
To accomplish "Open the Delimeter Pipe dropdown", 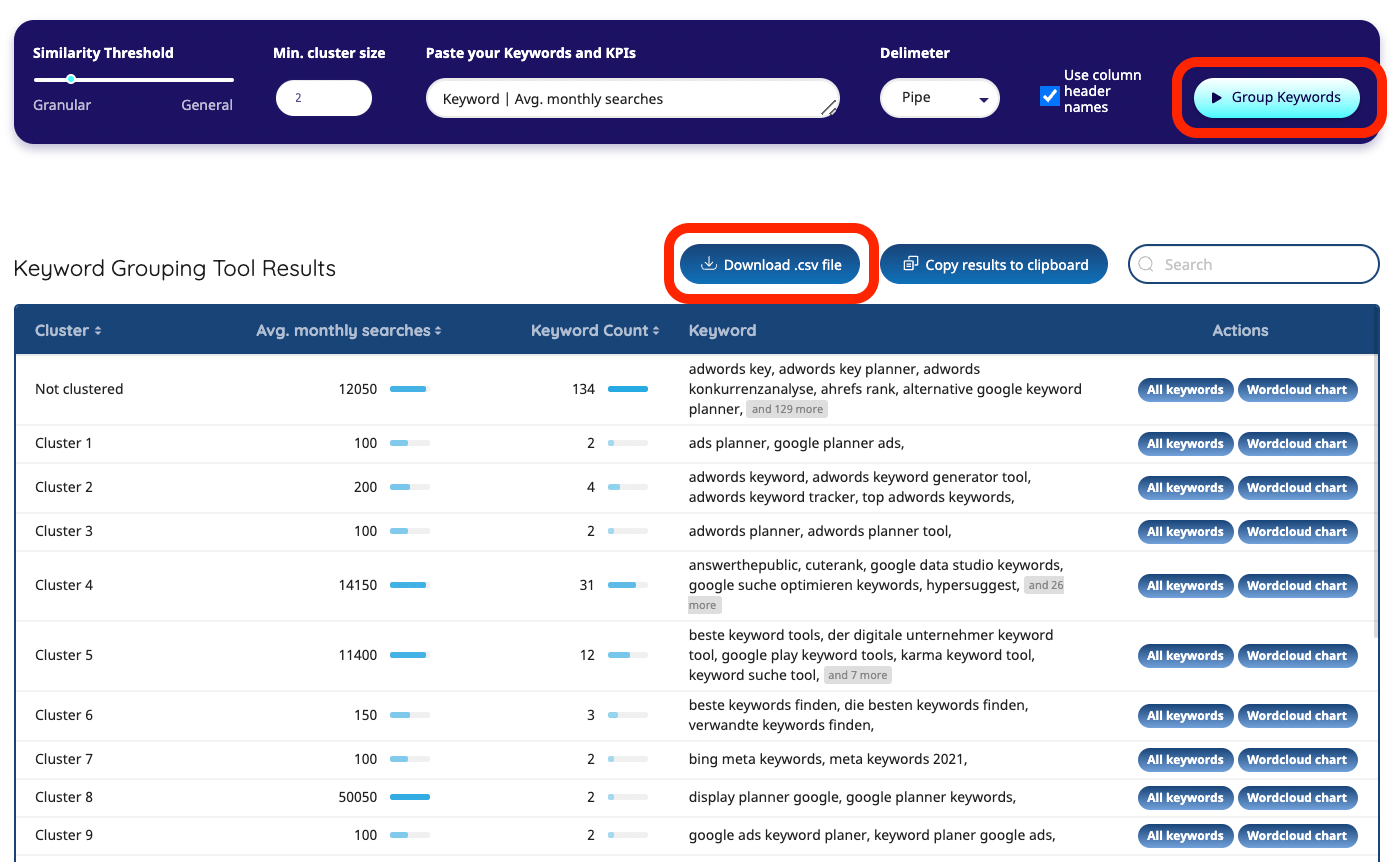I will pyautogui.click(x=940, y=98).
